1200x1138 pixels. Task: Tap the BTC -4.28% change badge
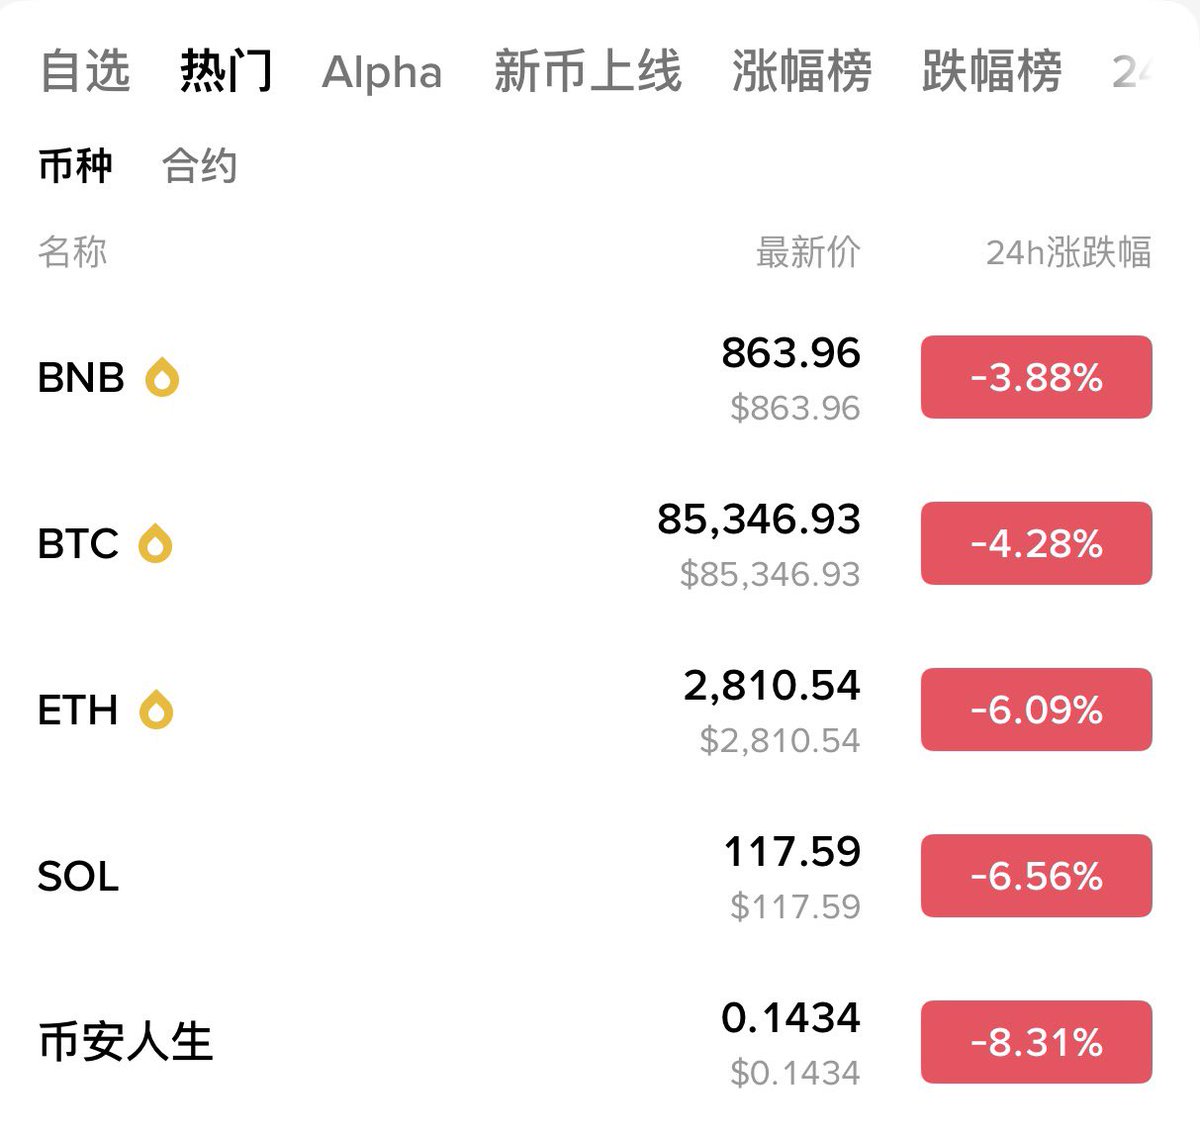[x=1036, y=543]
